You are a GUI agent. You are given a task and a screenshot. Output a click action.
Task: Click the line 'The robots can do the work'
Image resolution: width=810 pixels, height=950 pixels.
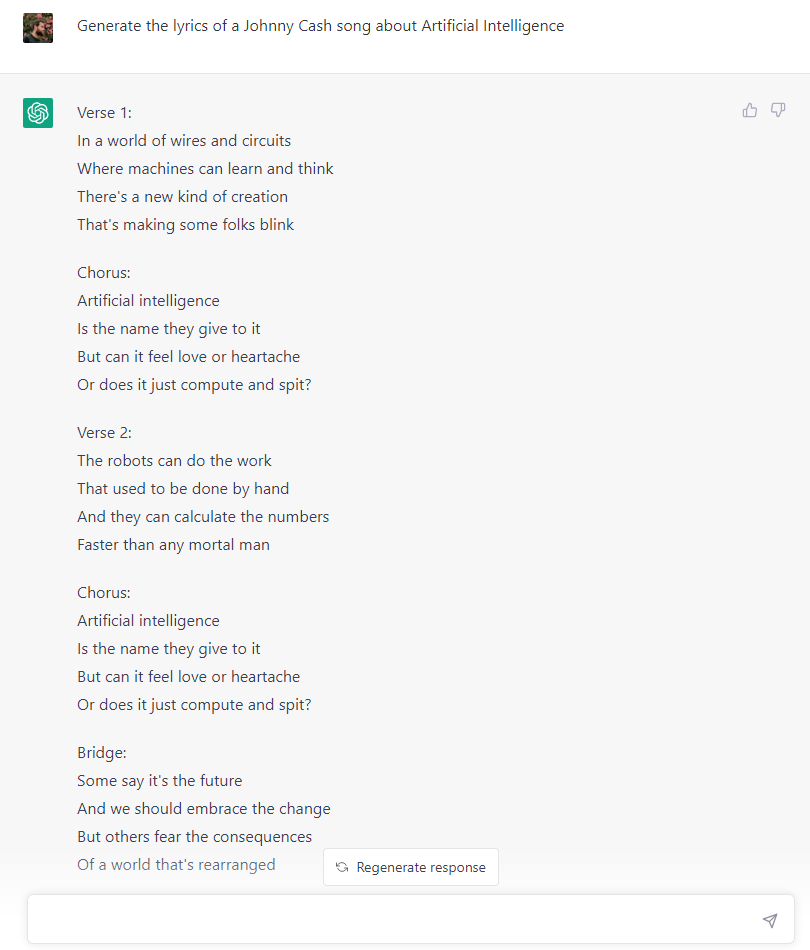point(174,460)
